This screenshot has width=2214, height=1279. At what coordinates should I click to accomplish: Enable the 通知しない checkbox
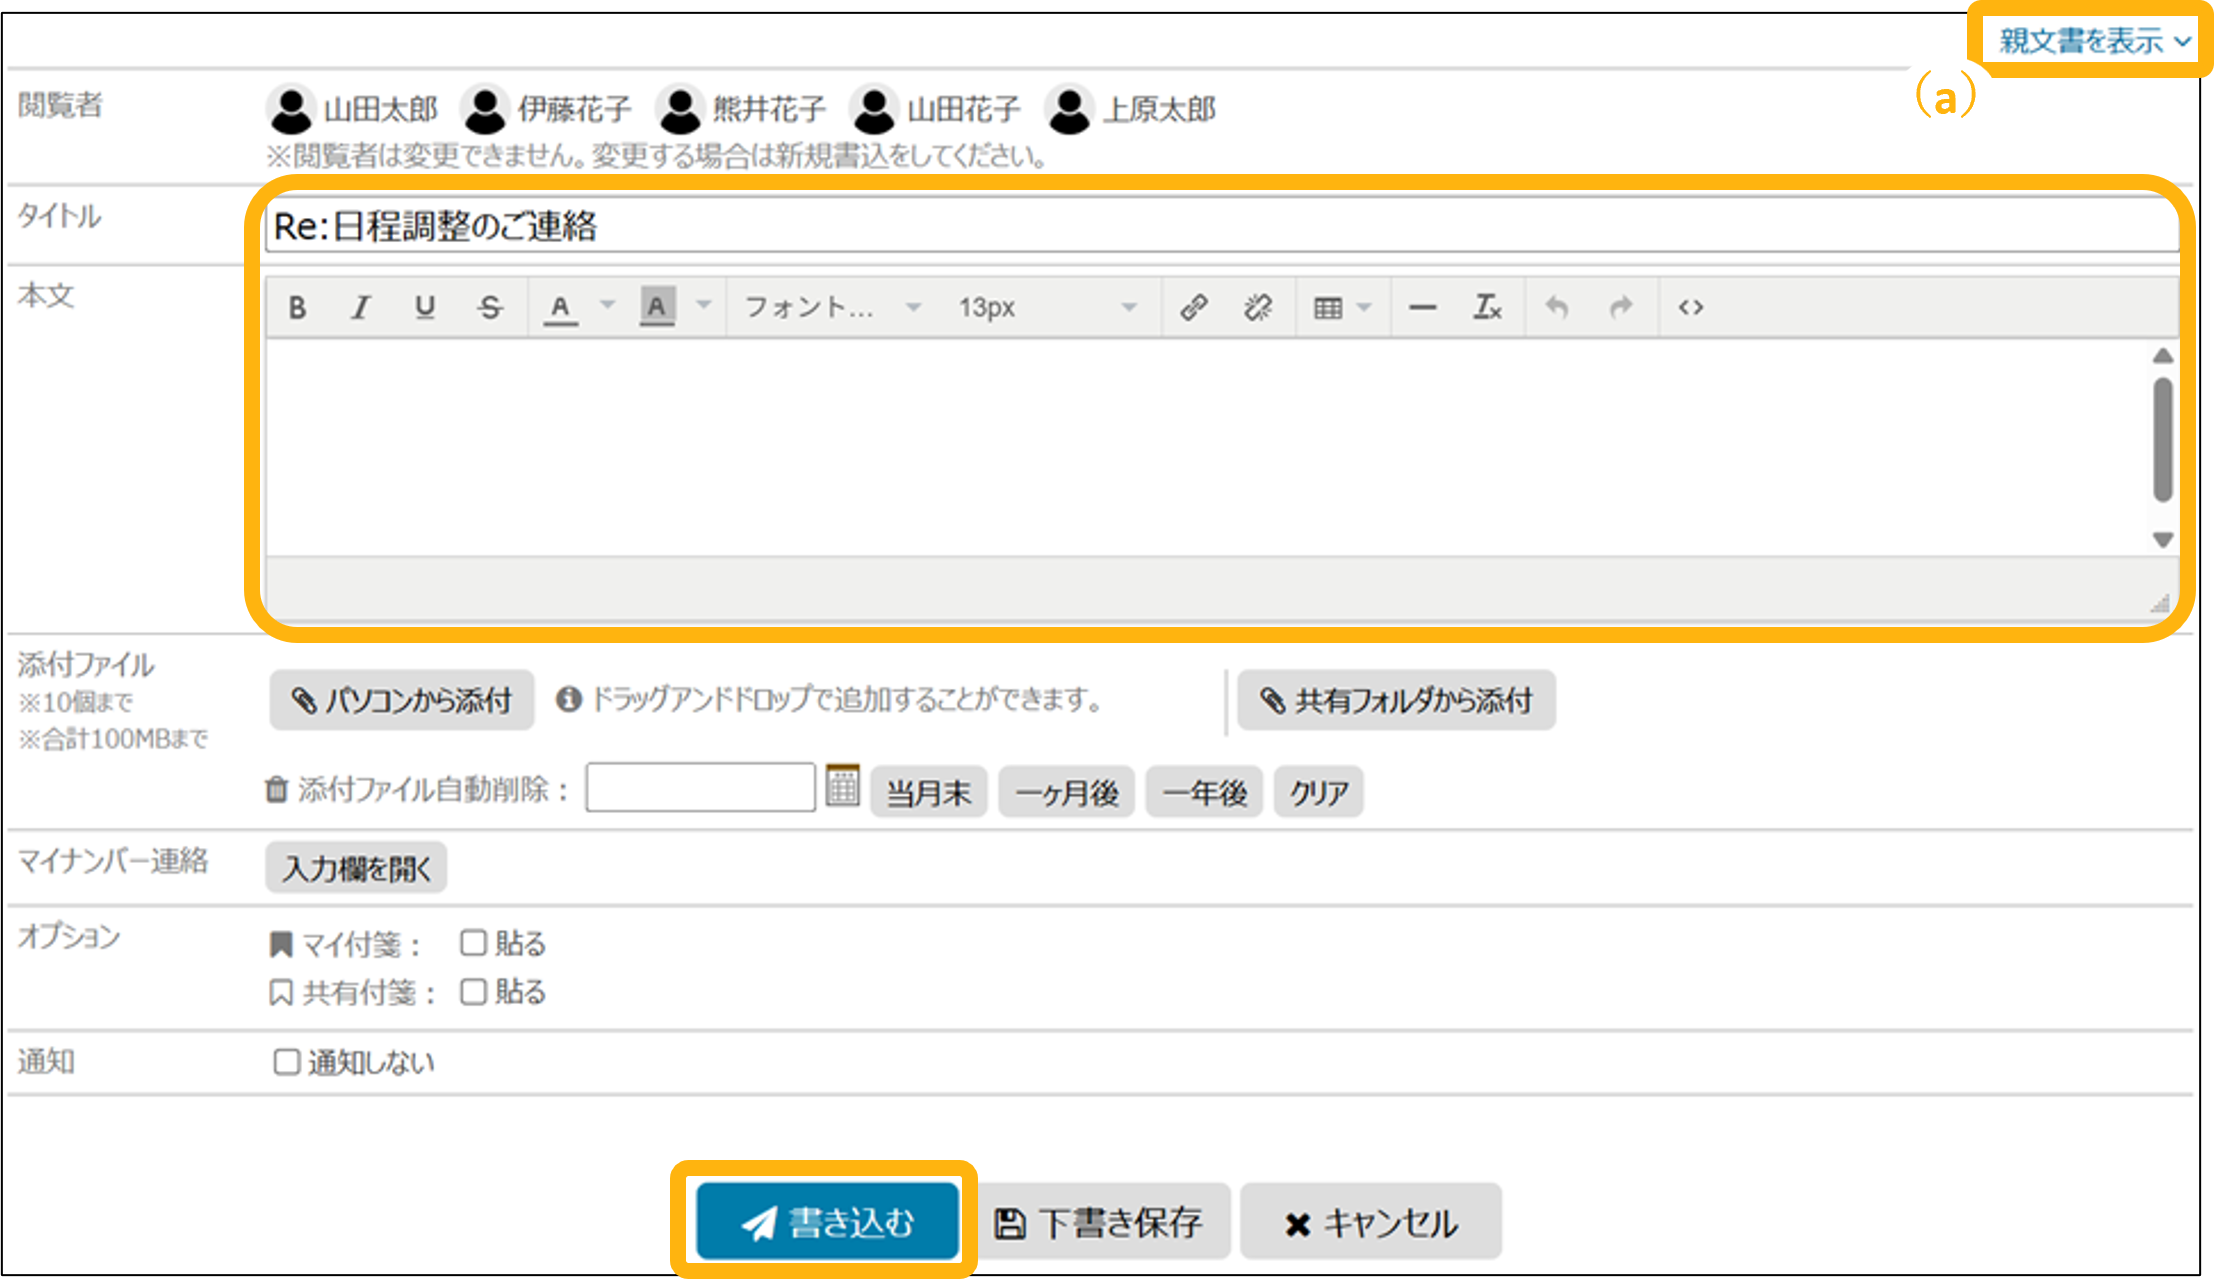287,1061
